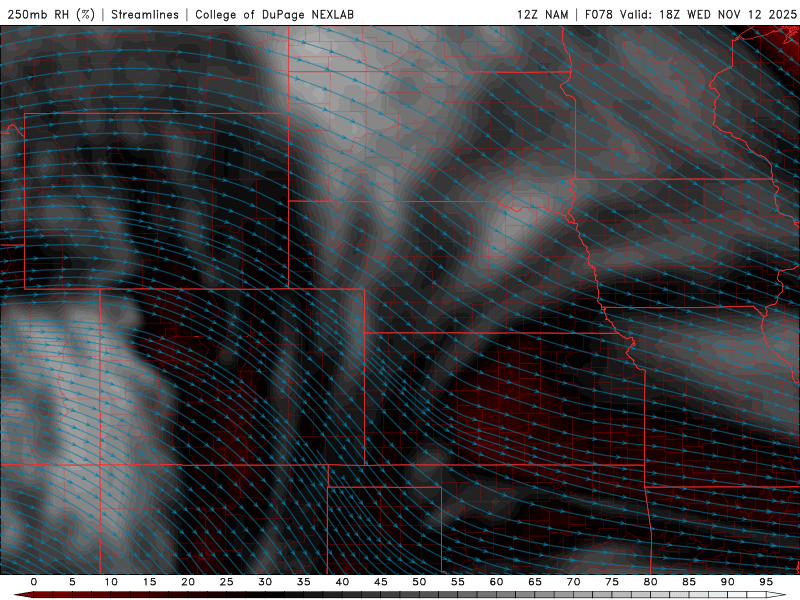Click the "35" value on the scale
This screenshot has height=600, width=800.
[304, 582]
